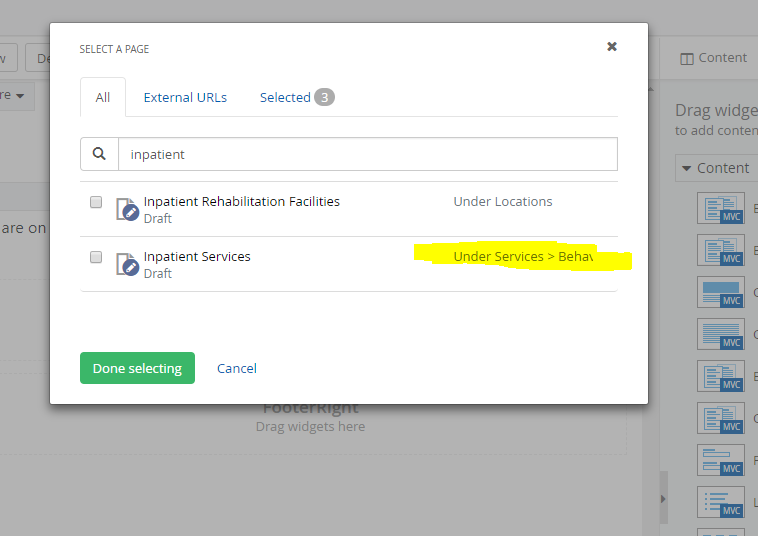This screenshot has width=758, height=536.
Task: Click the Inpatient Services draft page icon
Action: (127, 264)
